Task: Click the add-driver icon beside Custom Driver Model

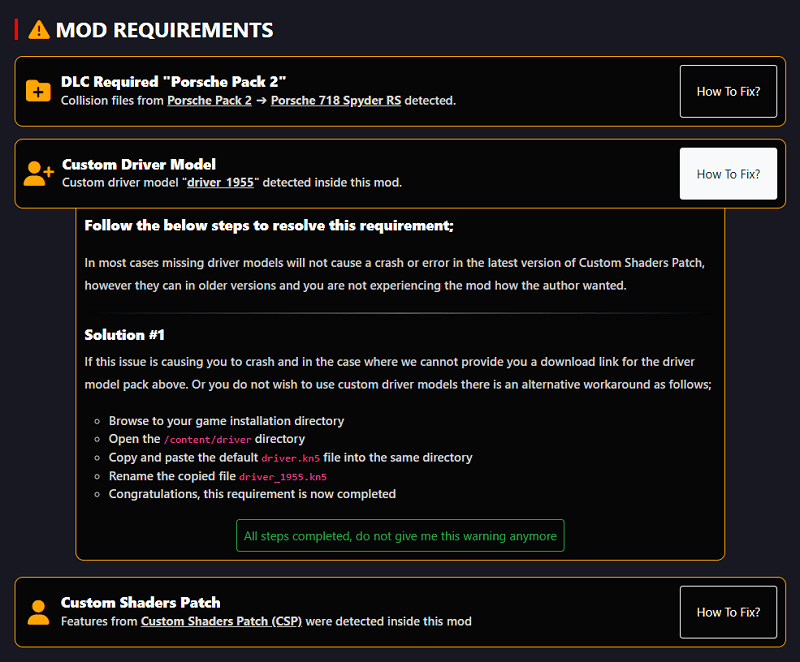Action: coord(38,174)
